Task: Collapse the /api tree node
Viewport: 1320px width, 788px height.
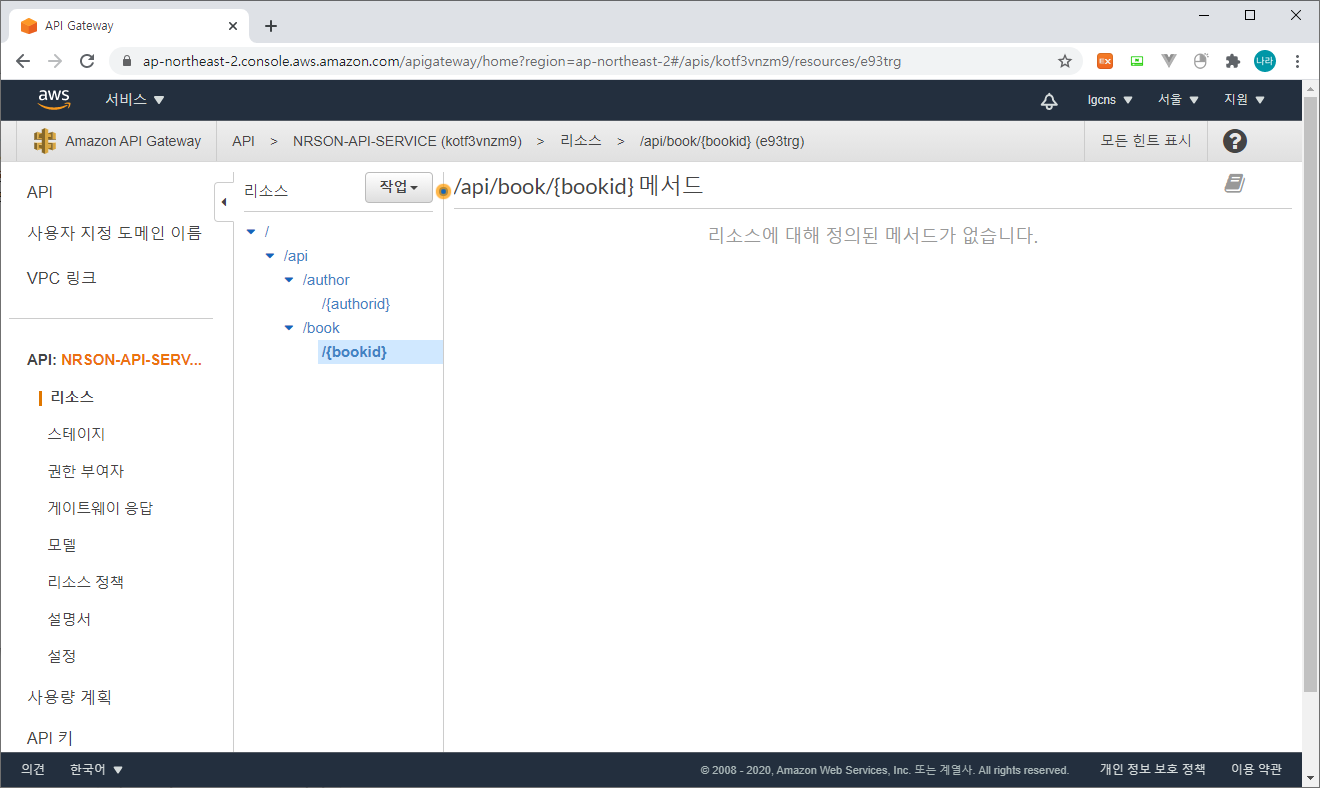Action: pos(270,256)
